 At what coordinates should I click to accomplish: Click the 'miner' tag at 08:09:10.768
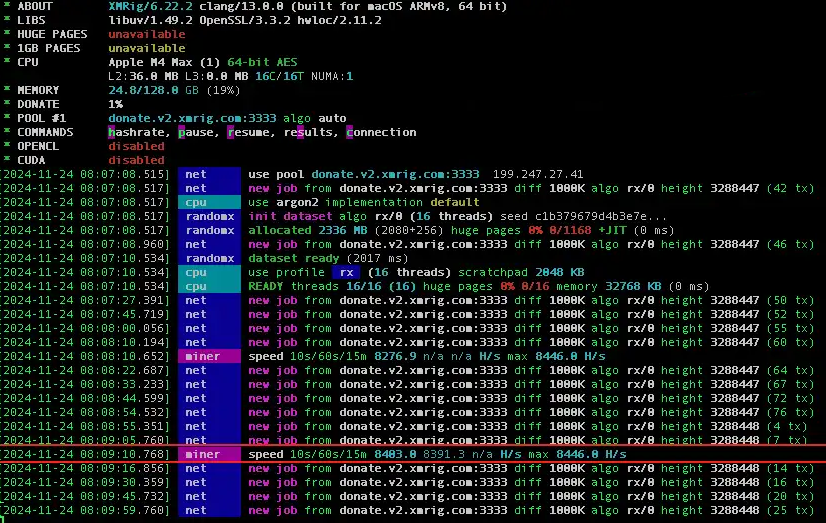pyautogui.click(x=209, y=455)
